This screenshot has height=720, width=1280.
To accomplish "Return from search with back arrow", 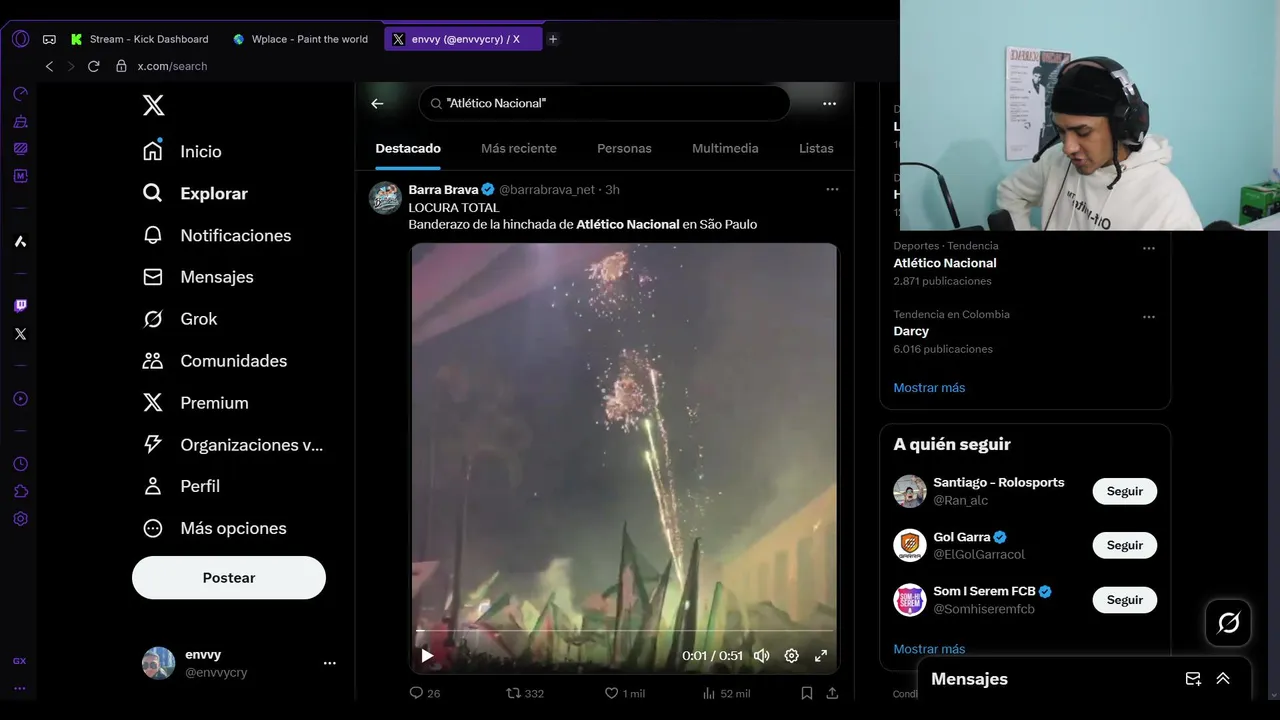I will (377, 103).
